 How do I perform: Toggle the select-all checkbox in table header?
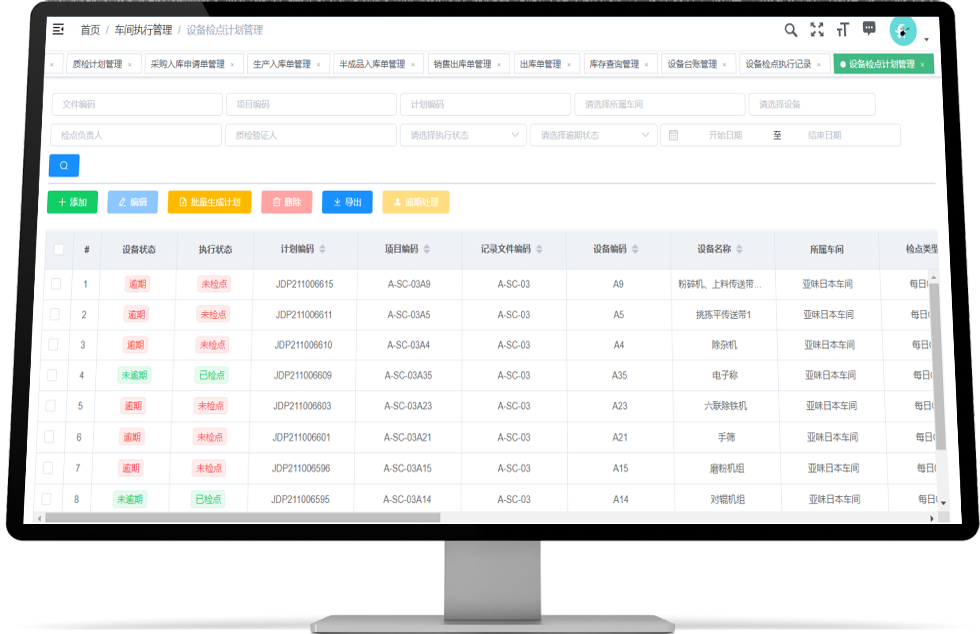point(59,249)
